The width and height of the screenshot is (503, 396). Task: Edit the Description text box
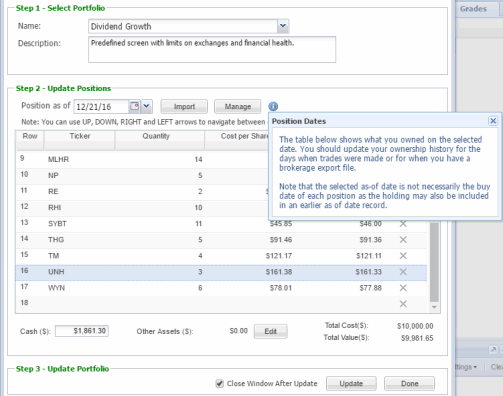pos(212,49)
